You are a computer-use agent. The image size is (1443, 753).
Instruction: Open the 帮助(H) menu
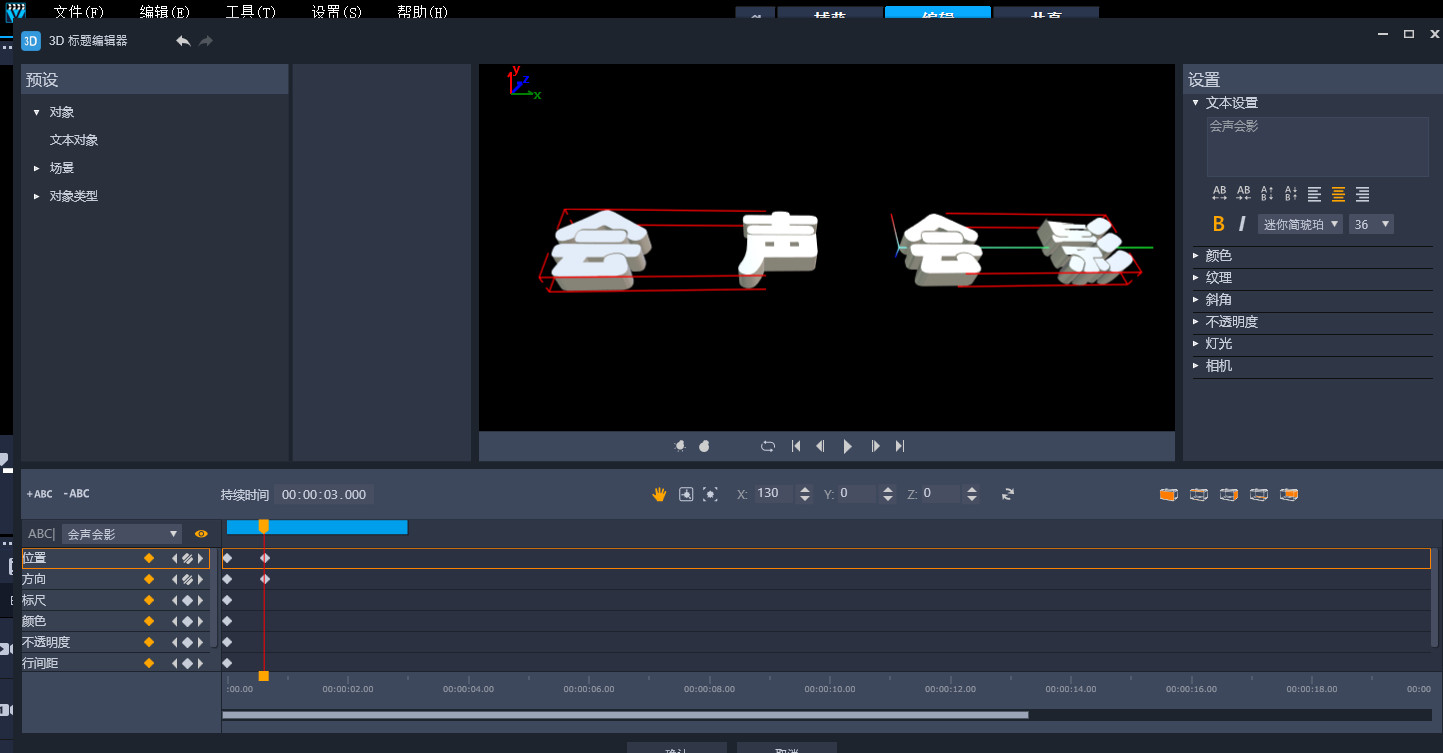pos(423,12)
